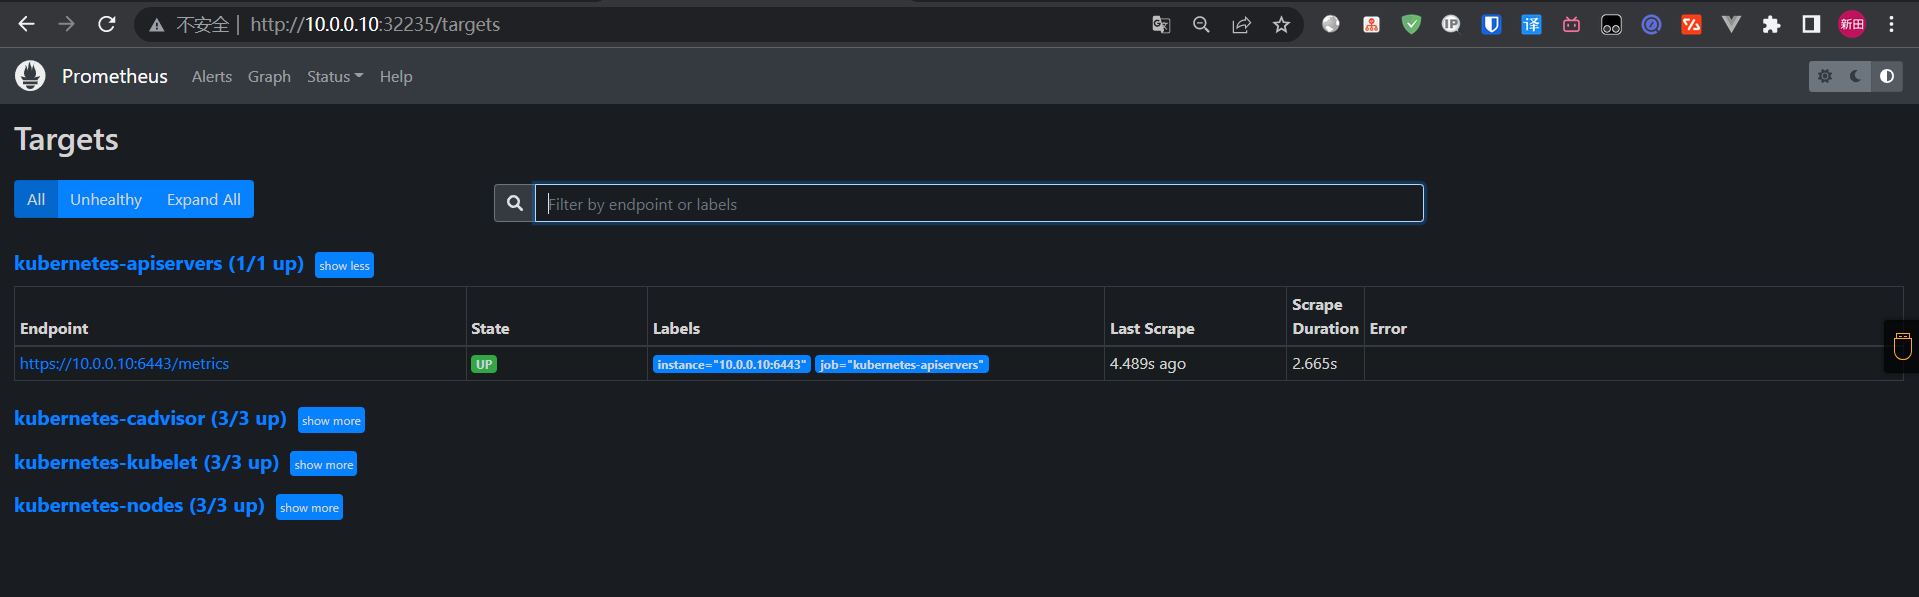Select the browser-preferred half-circle theme icon

tap(1887, 76)
